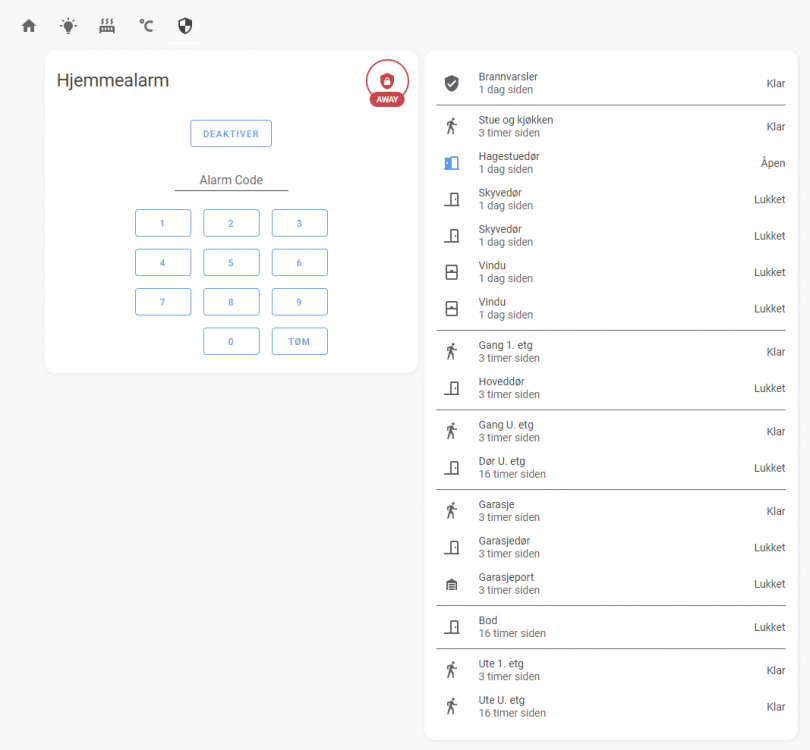Clear the code with TØM button
810x750 pixels.
299,341
